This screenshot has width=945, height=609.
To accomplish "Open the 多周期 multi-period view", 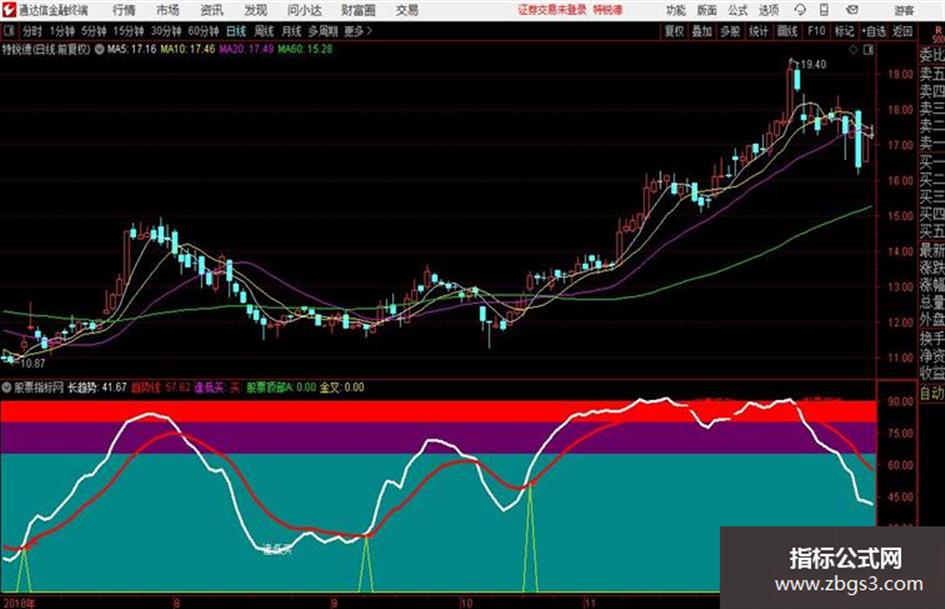I will tap(324, 31).
